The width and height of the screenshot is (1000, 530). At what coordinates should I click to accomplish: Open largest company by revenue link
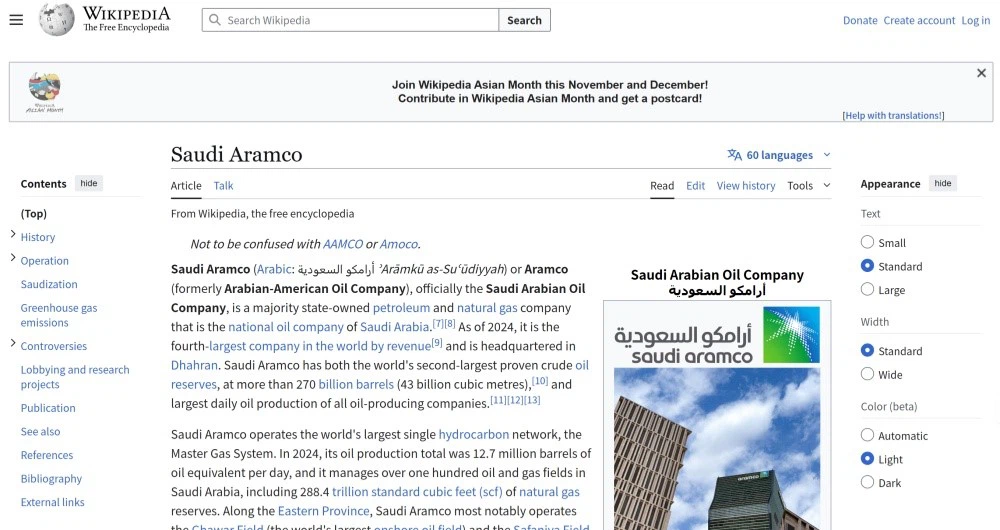320,346
